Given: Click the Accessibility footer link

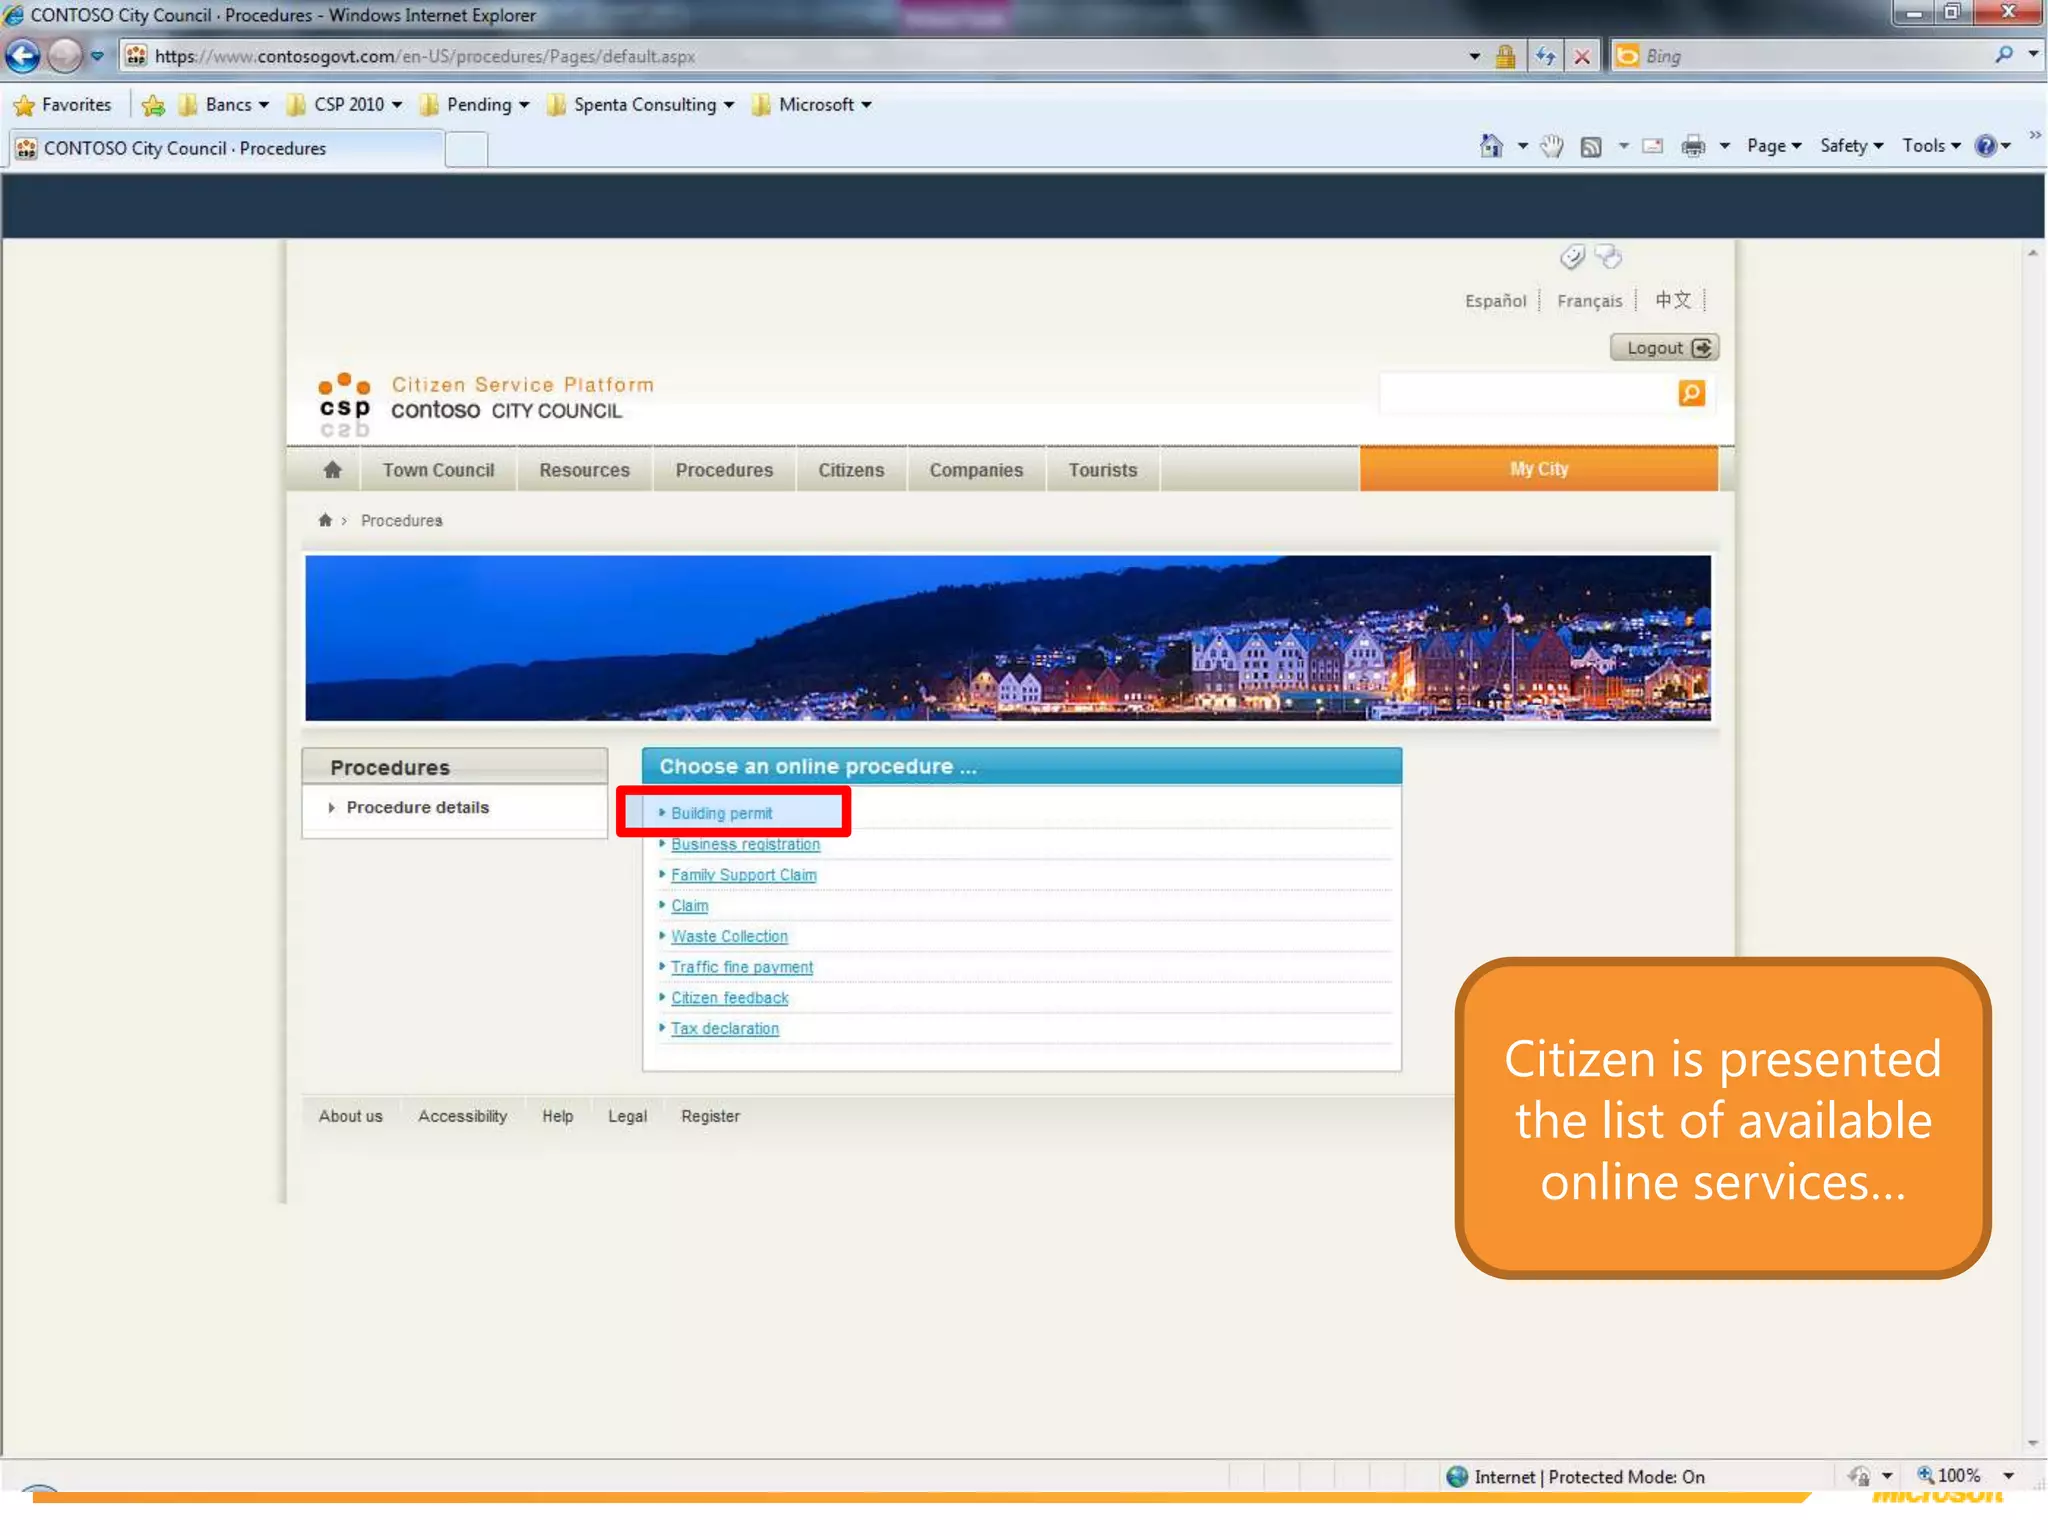Looking at the screenshot, I should [462, 1116].
